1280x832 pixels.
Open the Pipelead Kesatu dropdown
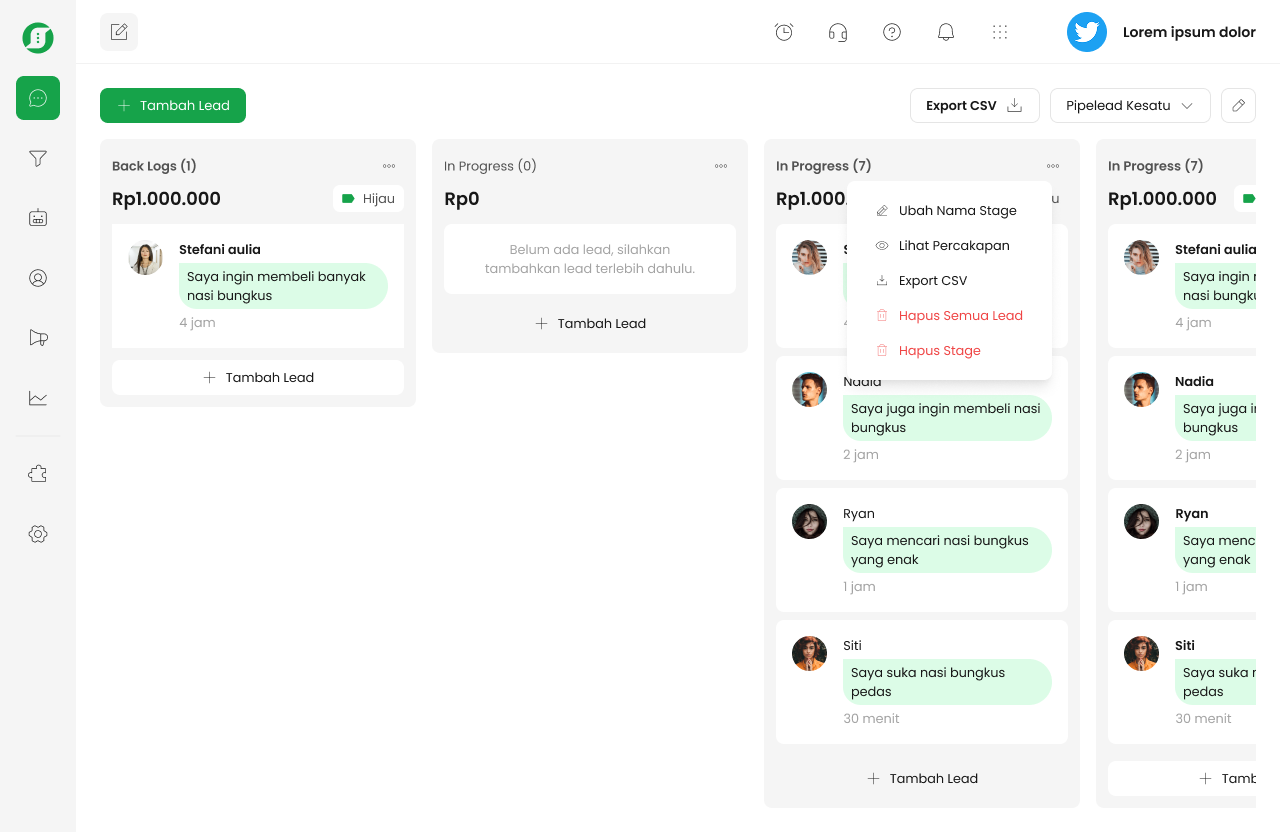point(1129,105)
